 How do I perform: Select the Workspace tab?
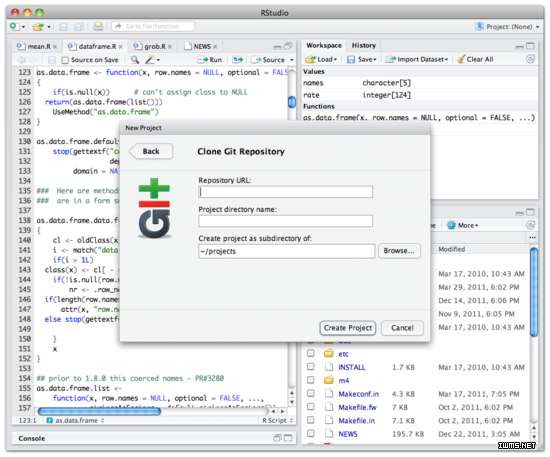(324, 46)
